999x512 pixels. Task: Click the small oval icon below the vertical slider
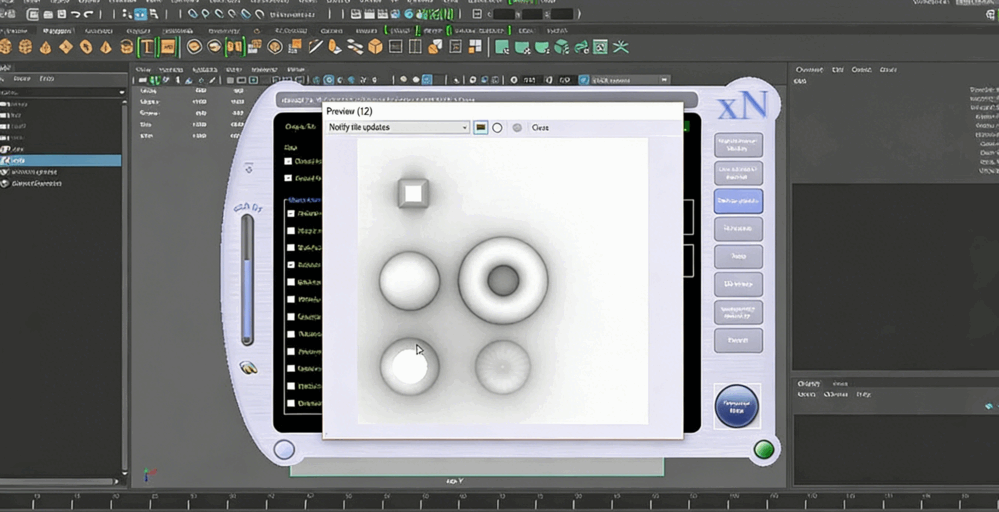248,368
